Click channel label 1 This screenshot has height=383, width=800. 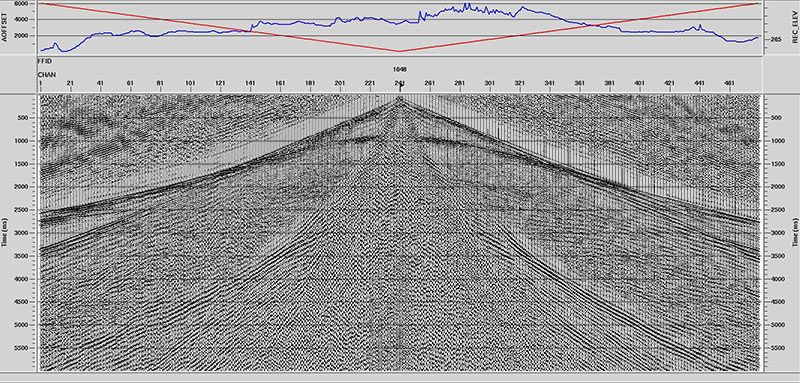point(40,83)
